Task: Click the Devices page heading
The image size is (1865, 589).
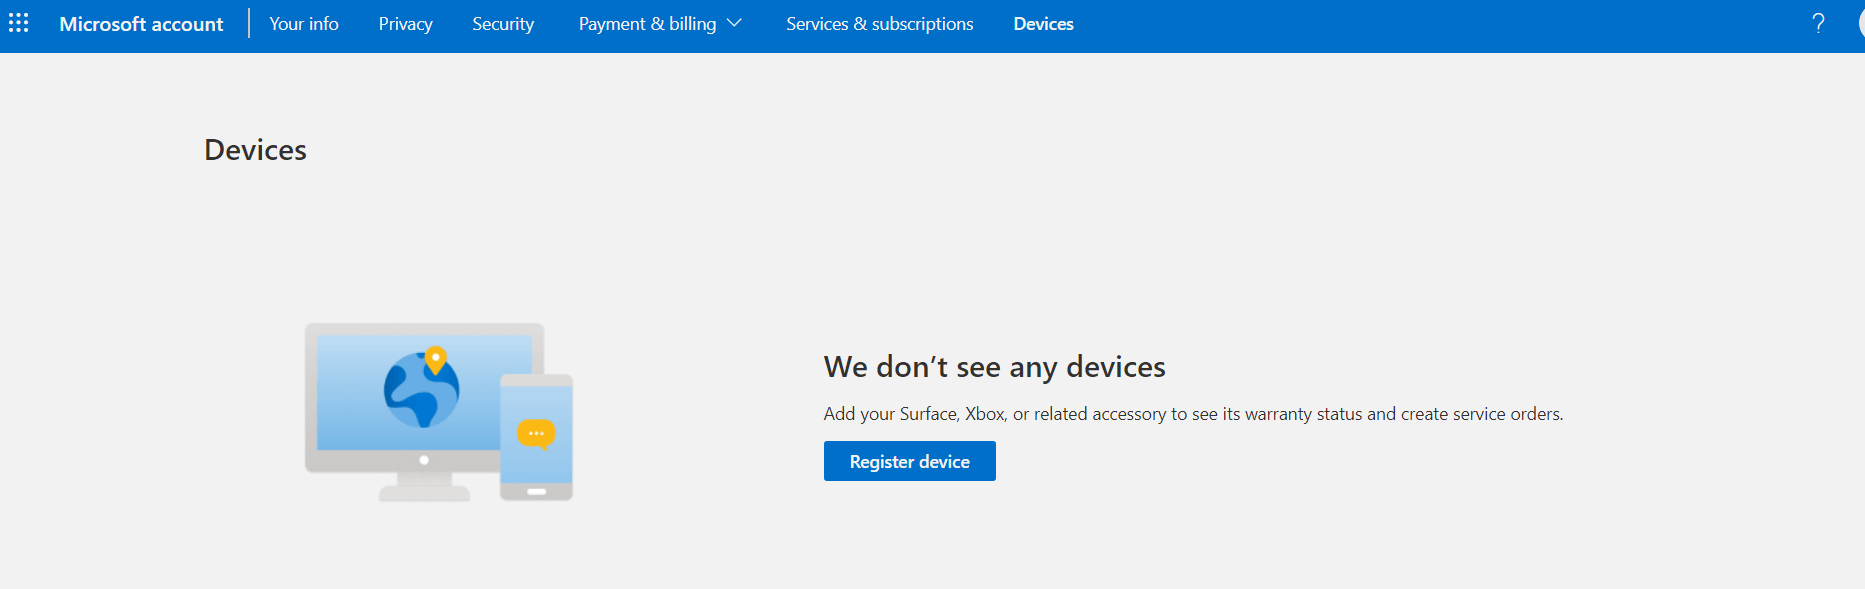Action: (x=255, y=150)
